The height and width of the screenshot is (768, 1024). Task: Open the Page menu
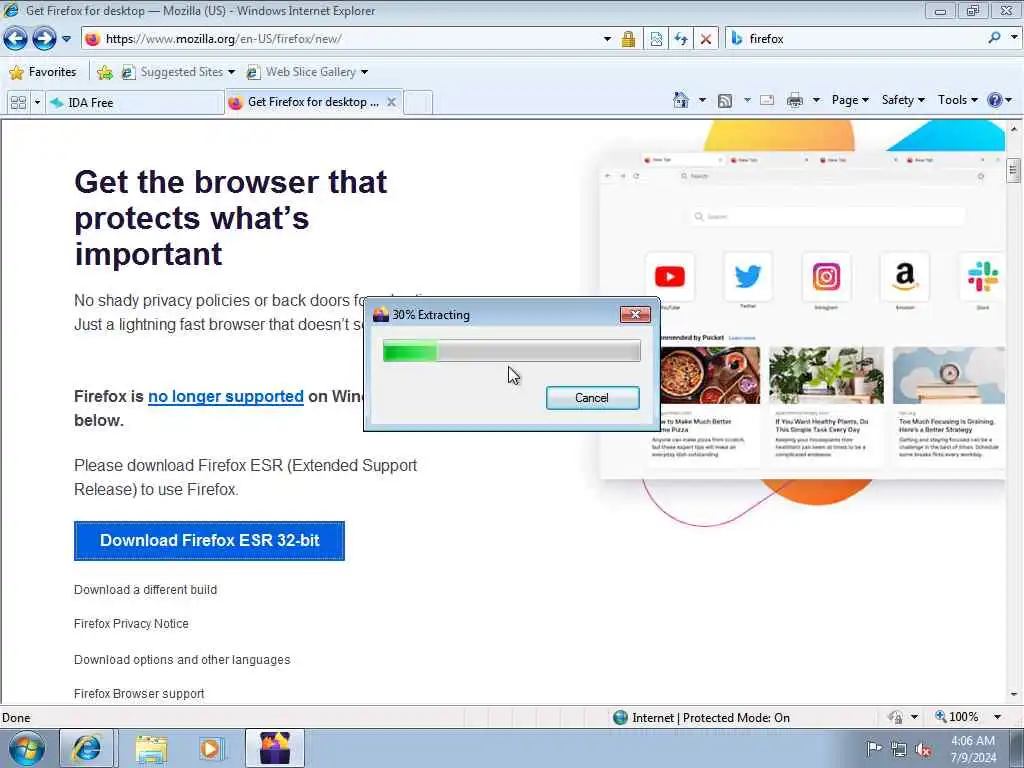point(850,100)
